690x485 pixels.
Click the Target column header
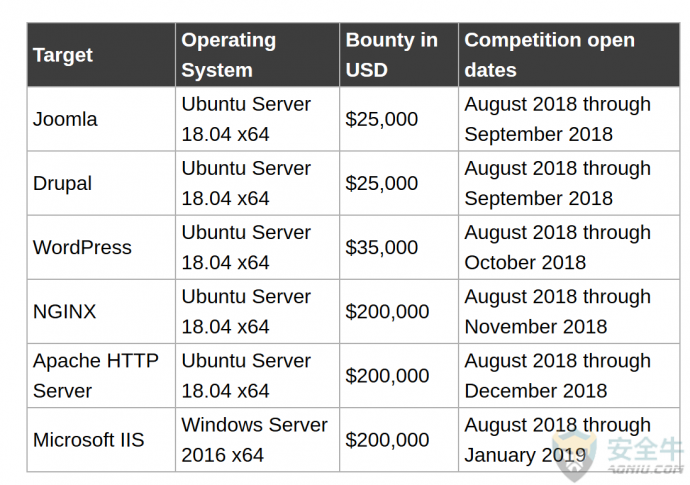(x=101, y=55)
